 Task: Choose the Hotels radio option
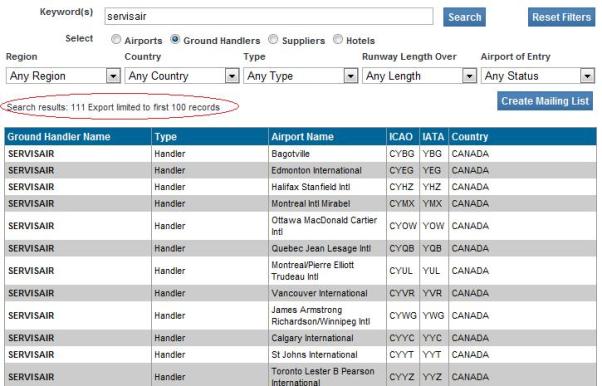[x=337, y=40]
